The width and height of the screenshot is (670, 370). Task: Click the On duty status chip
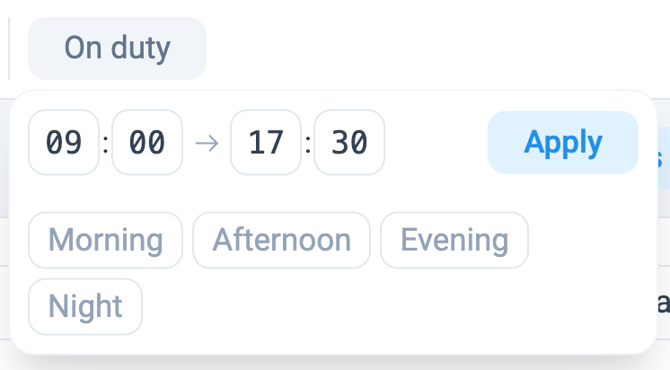tap(117, 48)
